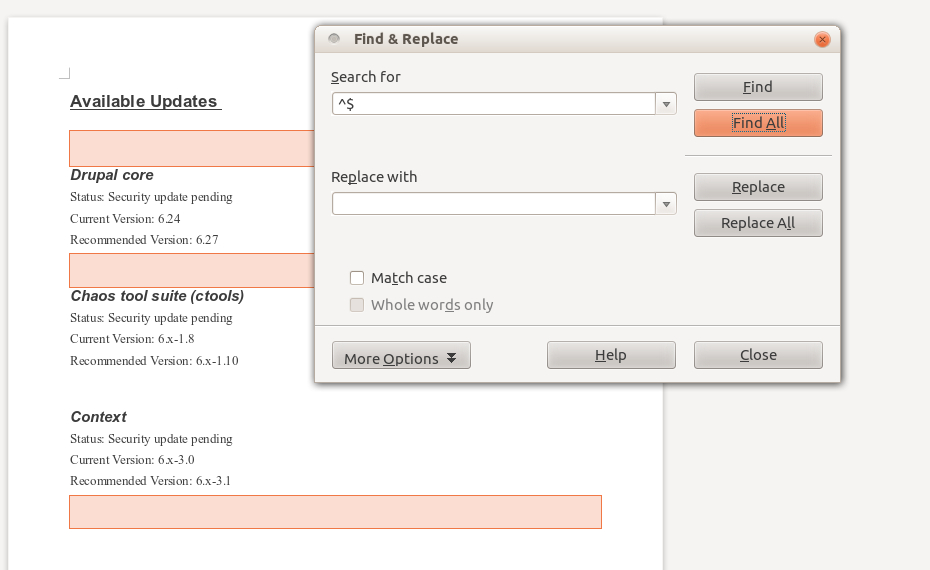Click the Drupal core subheading
Image resolution: width=930 pixels, height=570 pixels.
click(112, 175)
